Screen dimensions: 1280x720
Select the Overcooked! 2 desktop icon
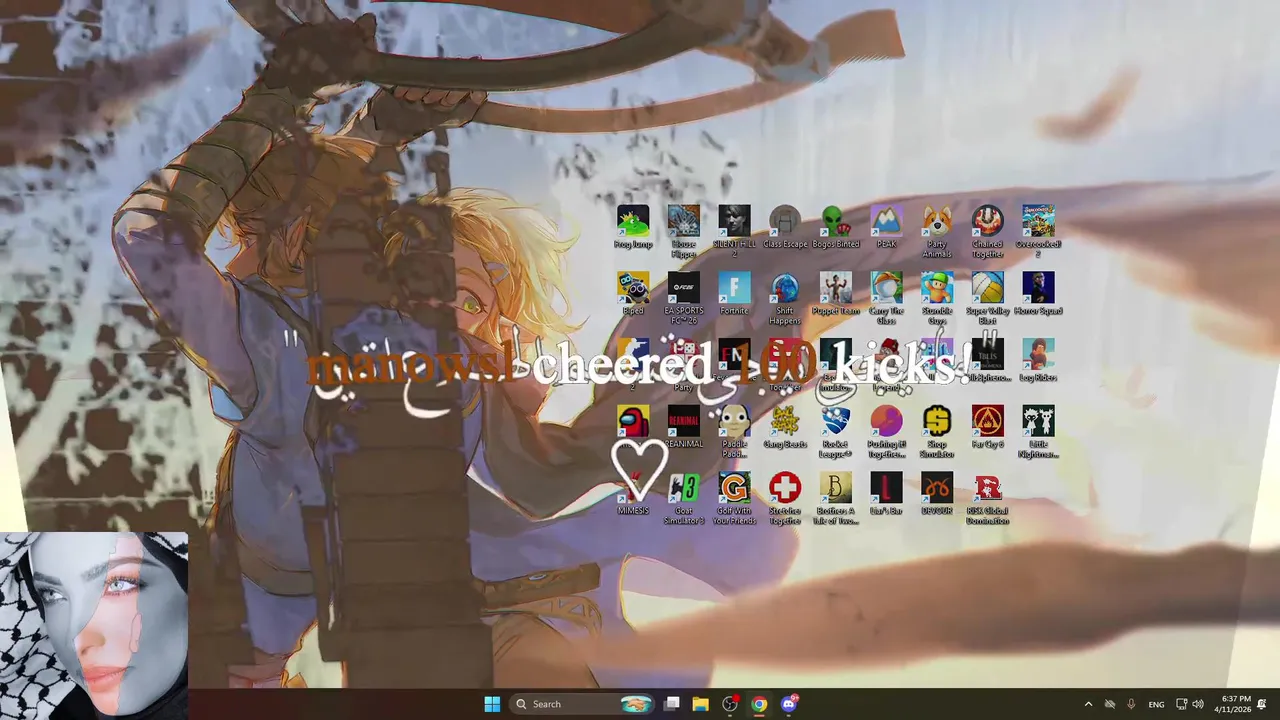(x=1038, y=232)
